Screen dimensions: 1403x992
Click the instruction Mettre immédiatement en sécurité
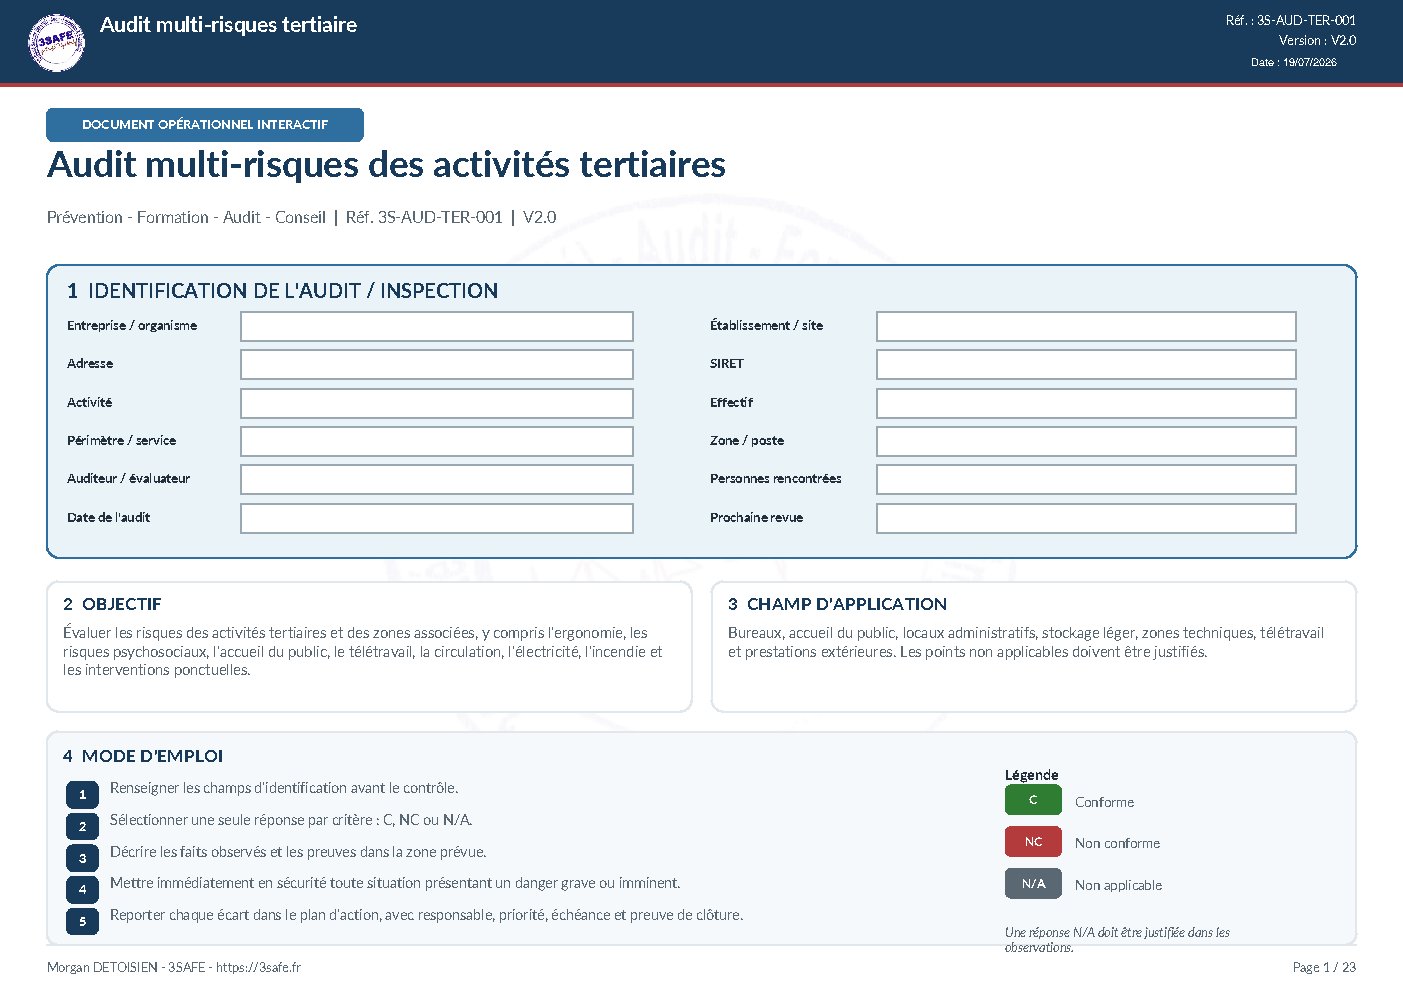tap(395, 883)
